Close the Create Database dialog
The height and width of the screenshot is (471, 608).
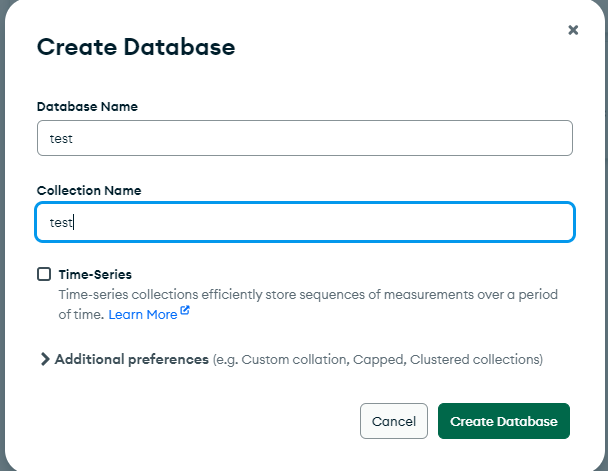coord(573,30)
